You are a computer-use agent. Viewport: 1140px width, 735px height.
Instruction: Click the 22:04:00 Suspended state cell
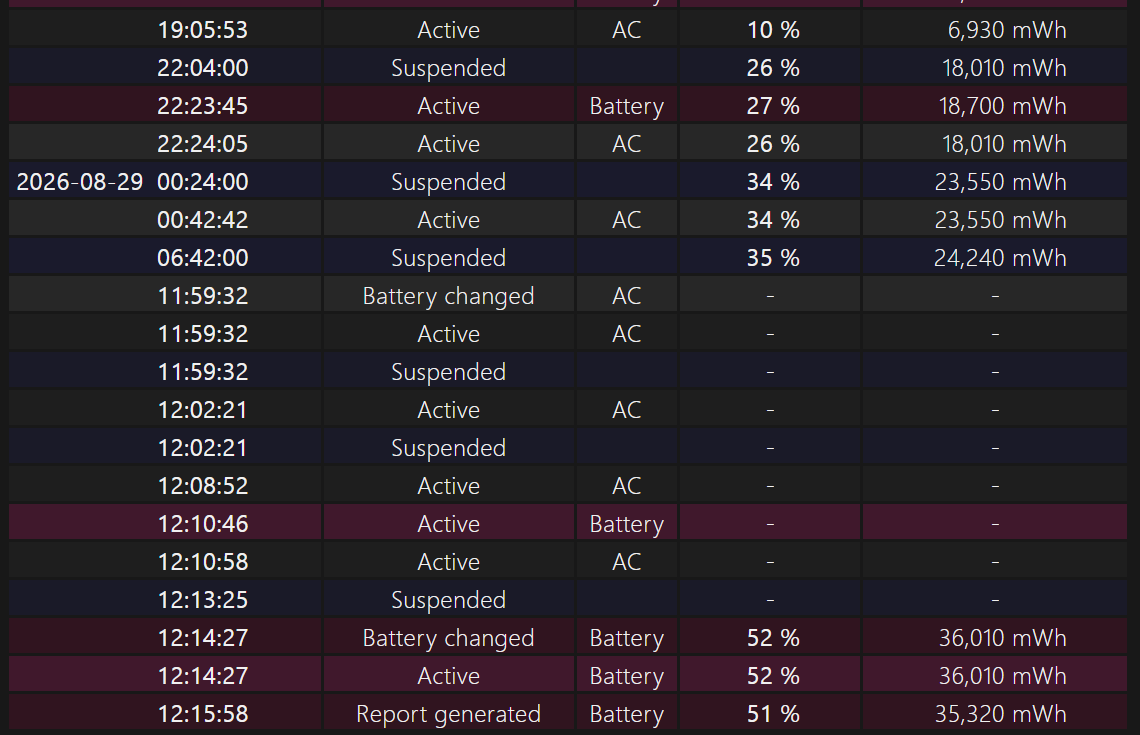pyautogui.click(x=449, y=68)
